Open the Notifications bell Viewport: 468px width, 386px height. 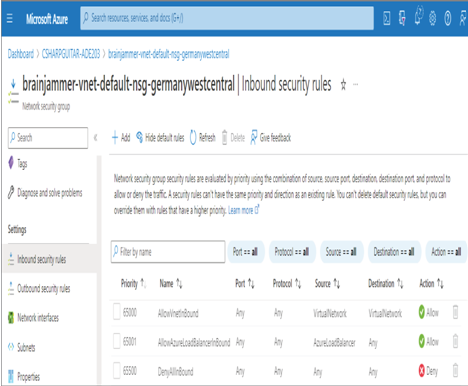click(418, 16)
